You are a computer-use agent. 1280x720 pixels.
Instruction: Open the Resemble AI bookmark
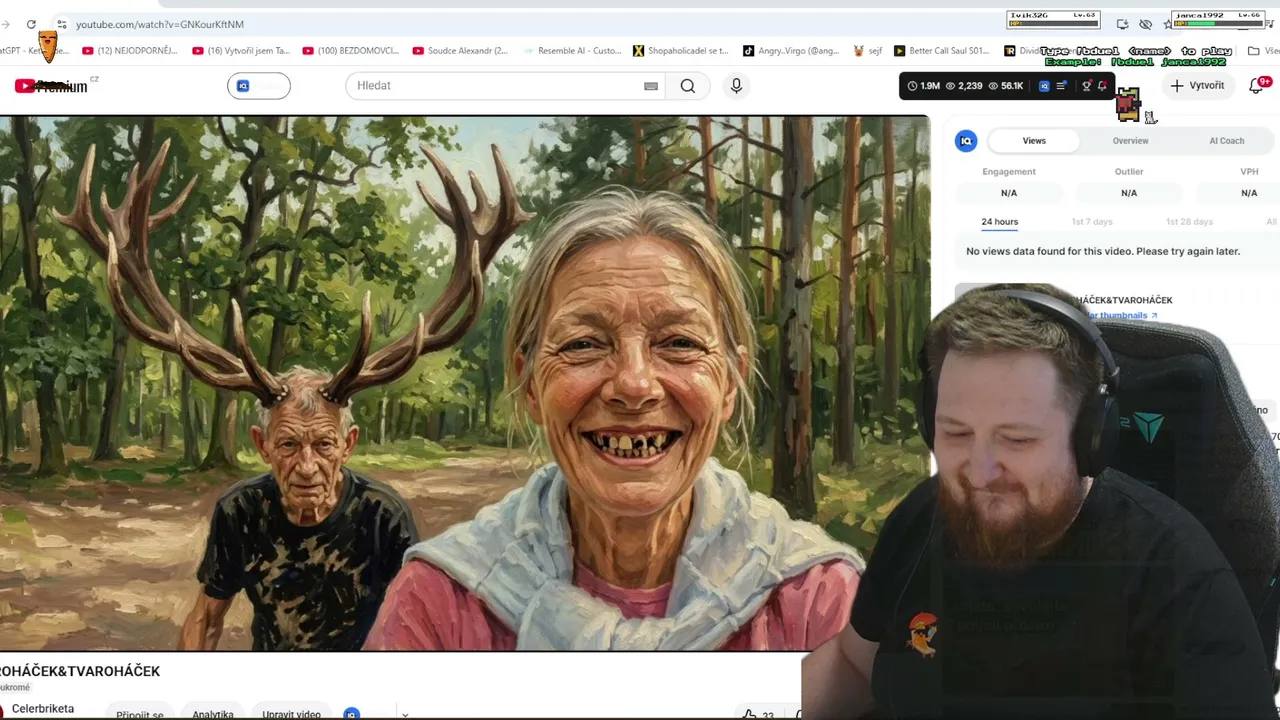click(x=571, y=51)
